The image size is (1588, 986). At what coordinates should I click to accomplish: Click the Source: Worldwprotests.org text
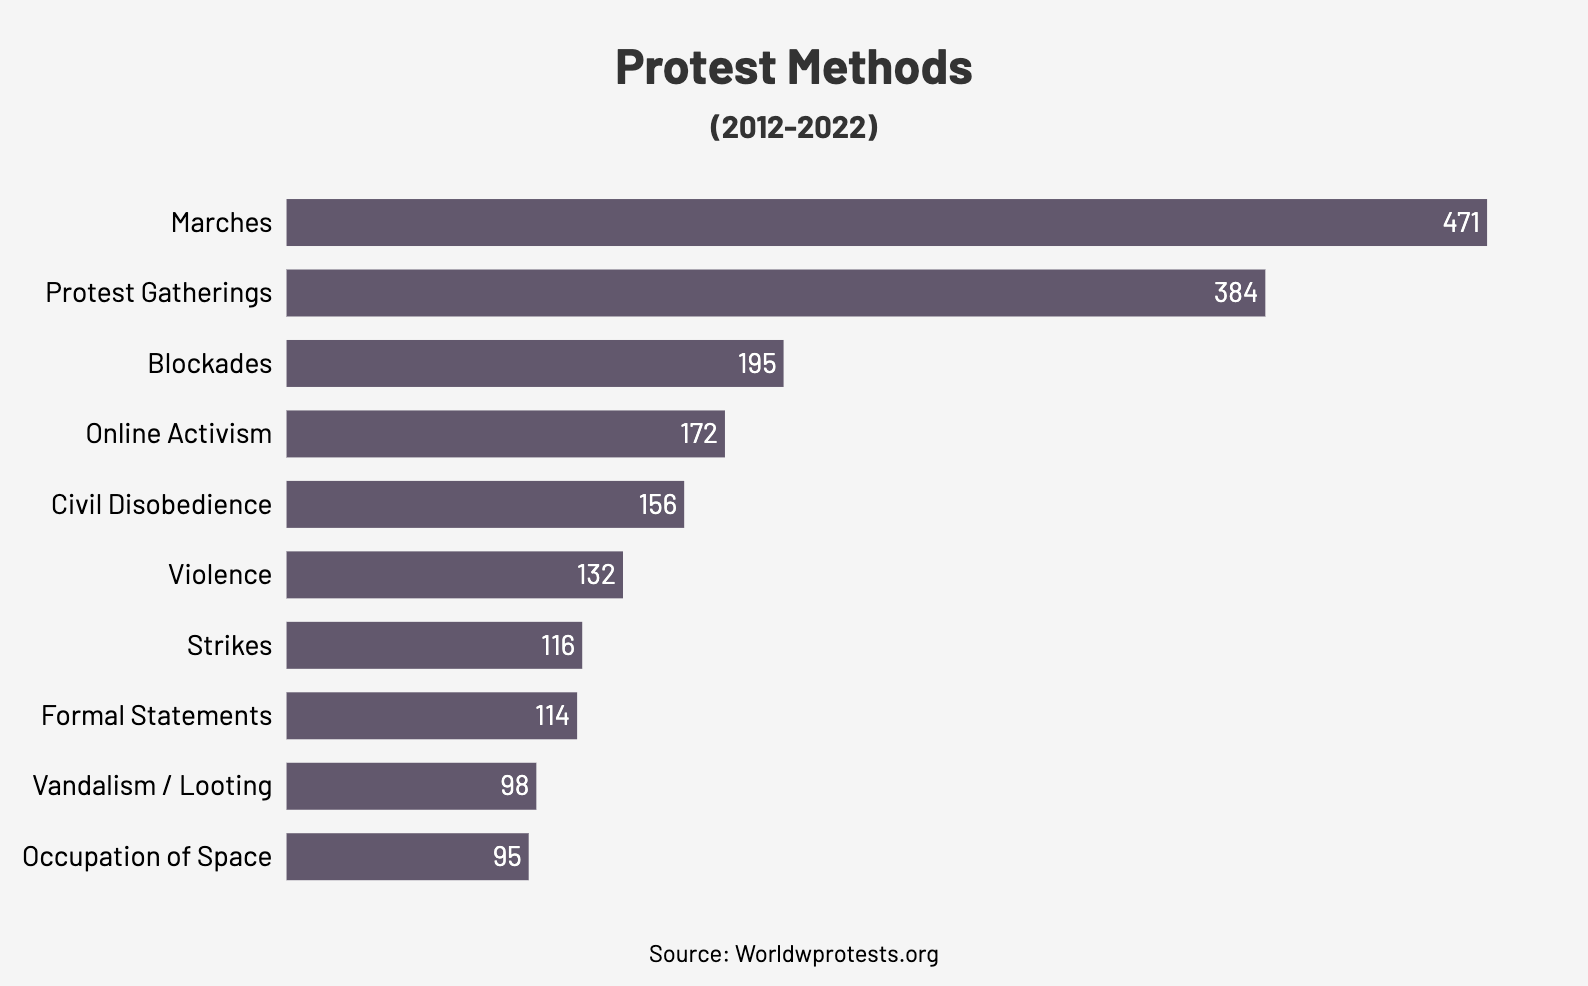(793, 954)
